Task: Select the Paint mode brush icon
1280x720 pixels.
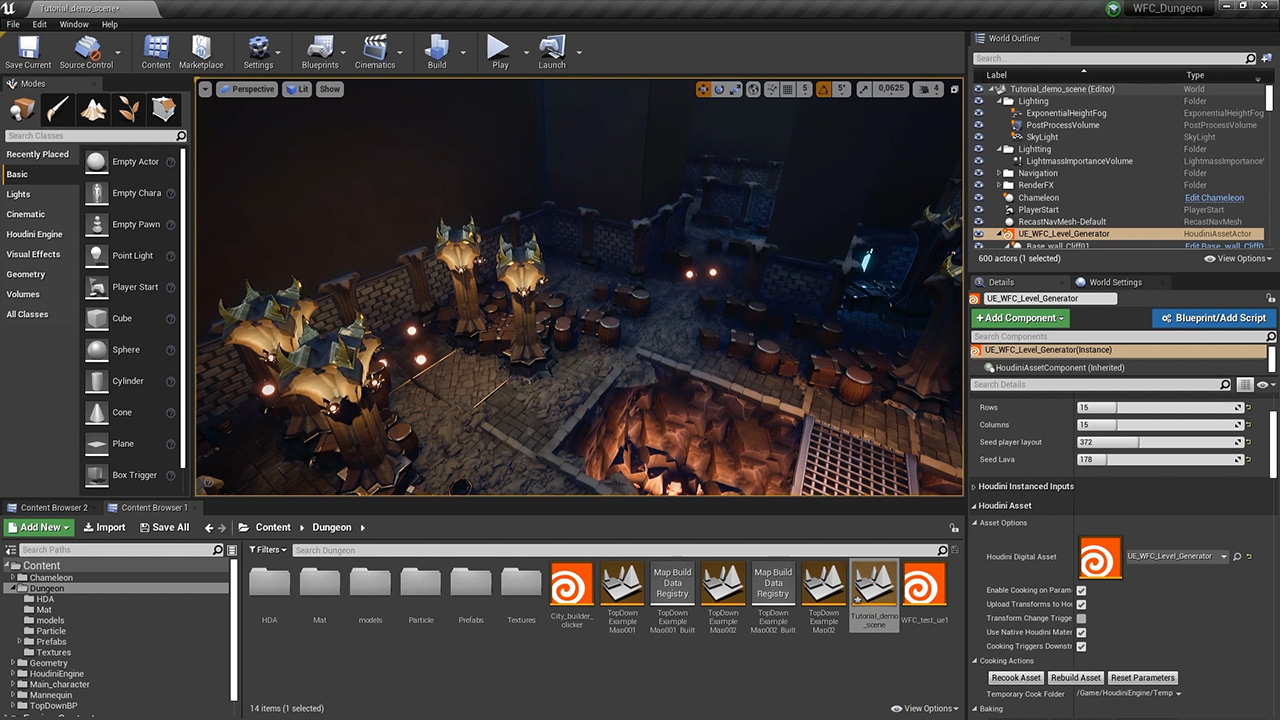Action: (58, 109)
